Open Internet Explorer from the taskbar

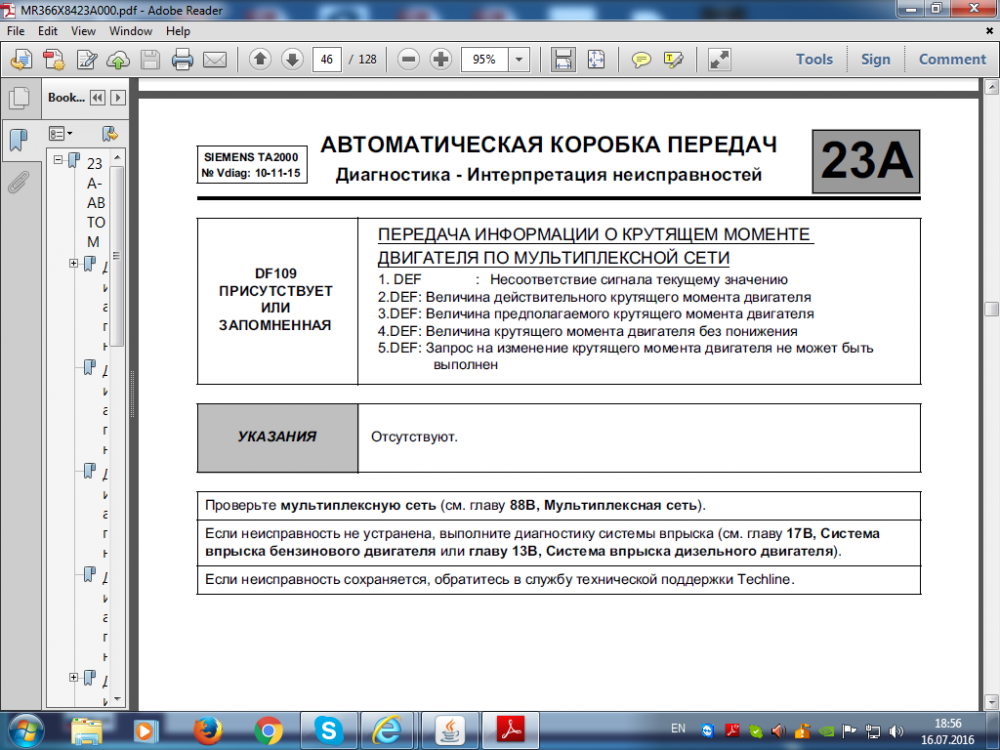tap(388, 731)
